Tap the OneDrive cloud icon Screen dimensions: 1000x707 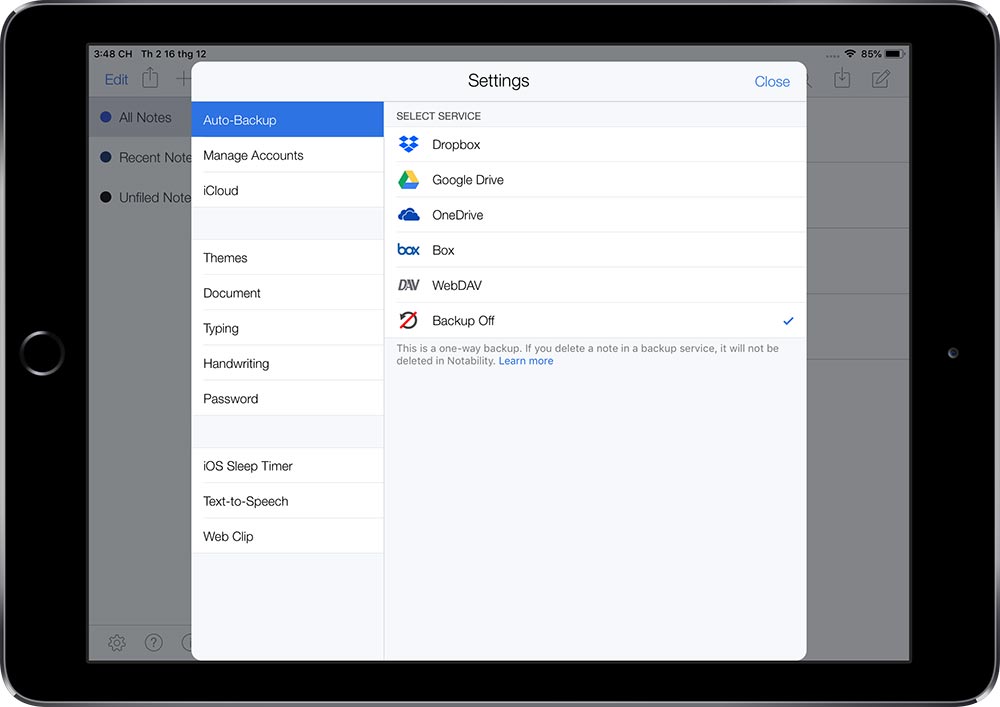click(408, 215)
